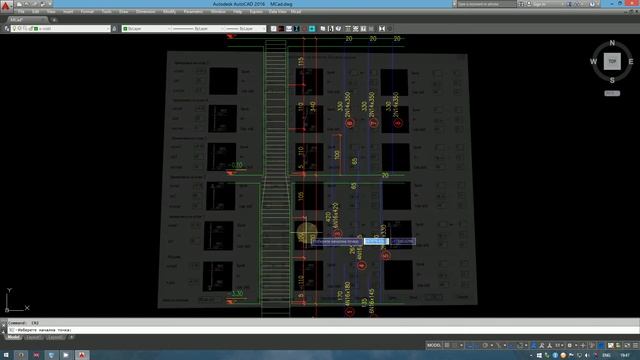Expand the ByLayer linetype dropdown
This screenshot has height=360, width=640.
click(x=223, y=29)
